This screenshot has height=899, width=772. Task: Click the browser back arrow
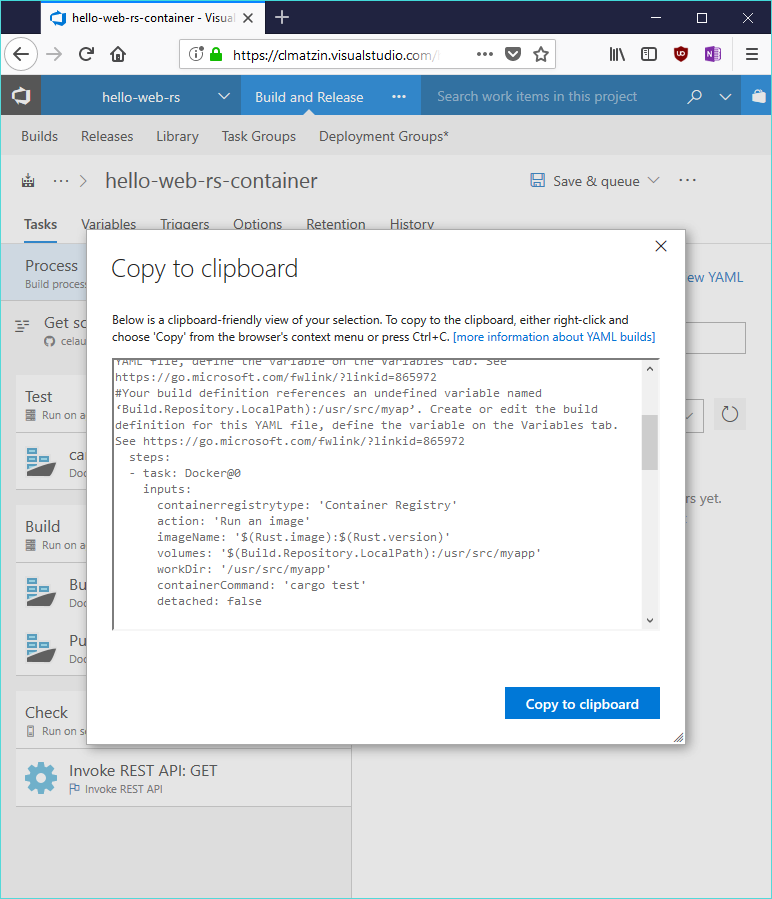[x=21, y=54]
